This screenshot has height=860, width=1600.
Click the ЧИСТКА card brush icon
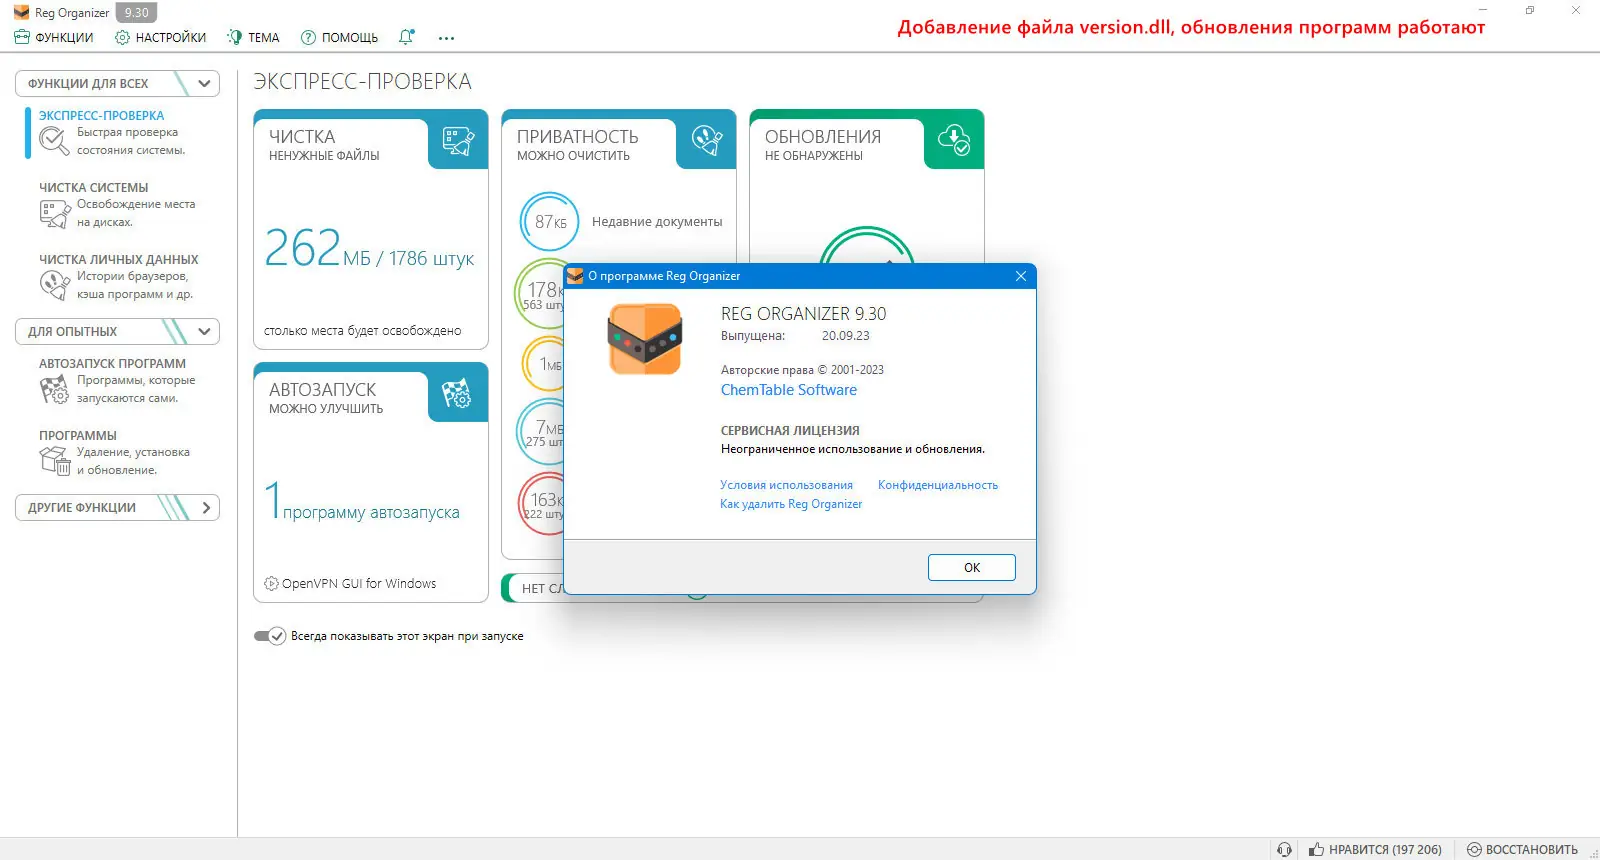point(458,141)
